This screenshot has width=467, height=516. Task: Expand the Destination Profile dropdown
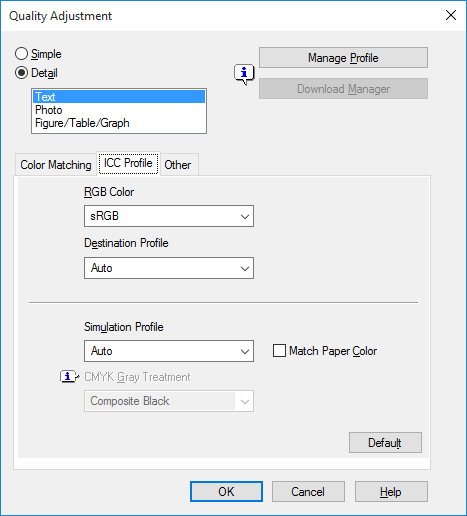(x=169, y=268)
